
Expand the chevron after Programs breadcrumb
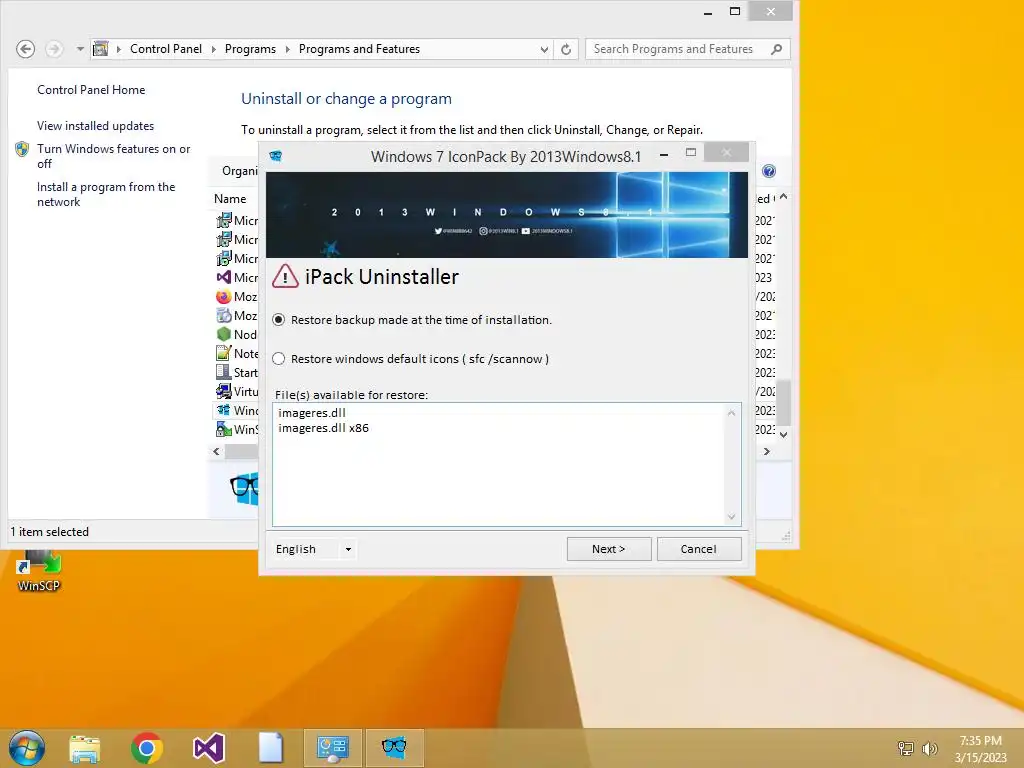(x=287, y=49)
